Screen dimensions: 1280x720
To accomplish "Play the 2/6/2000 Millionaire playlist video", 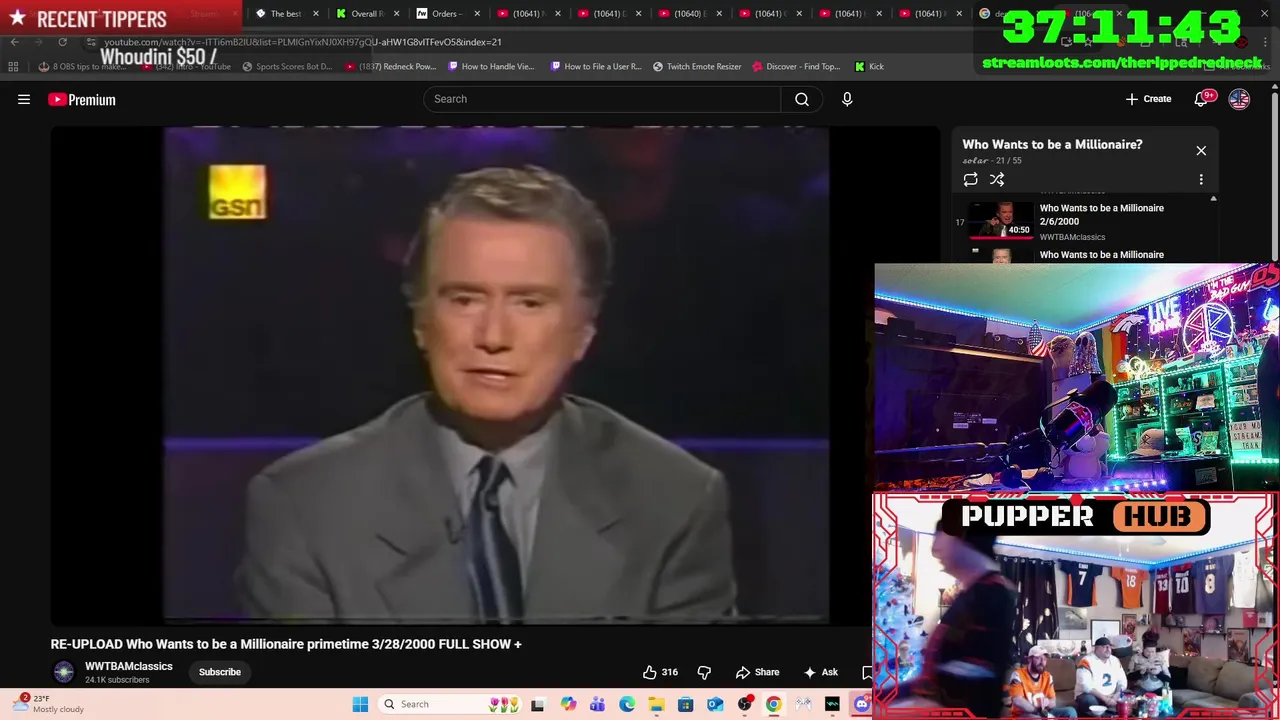I will click(1002, 220).
